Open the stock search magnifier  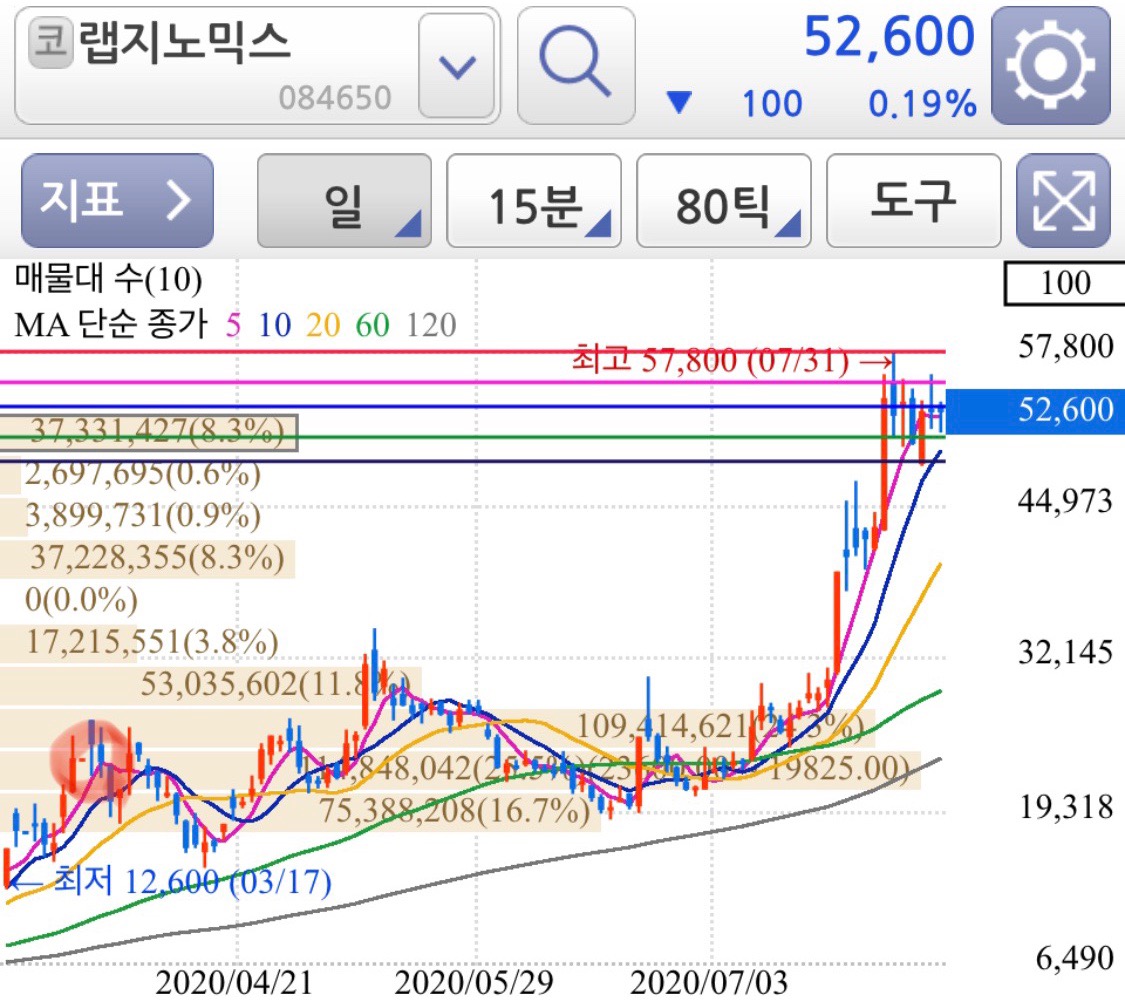pyautogui.click(x=576, y=65)
